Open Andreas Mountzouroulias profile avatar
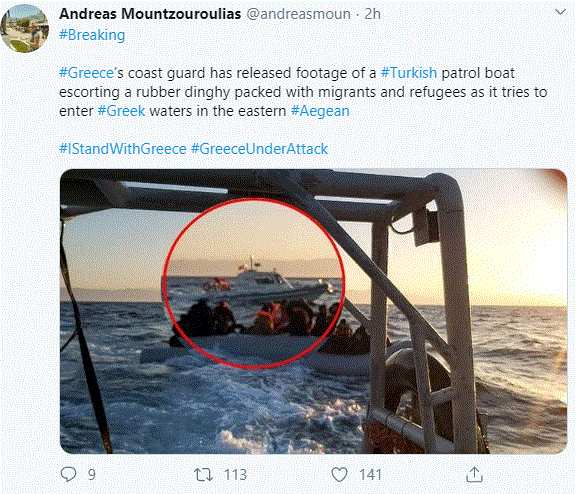This screenshot has height=494, width=576. coord(24,28)
